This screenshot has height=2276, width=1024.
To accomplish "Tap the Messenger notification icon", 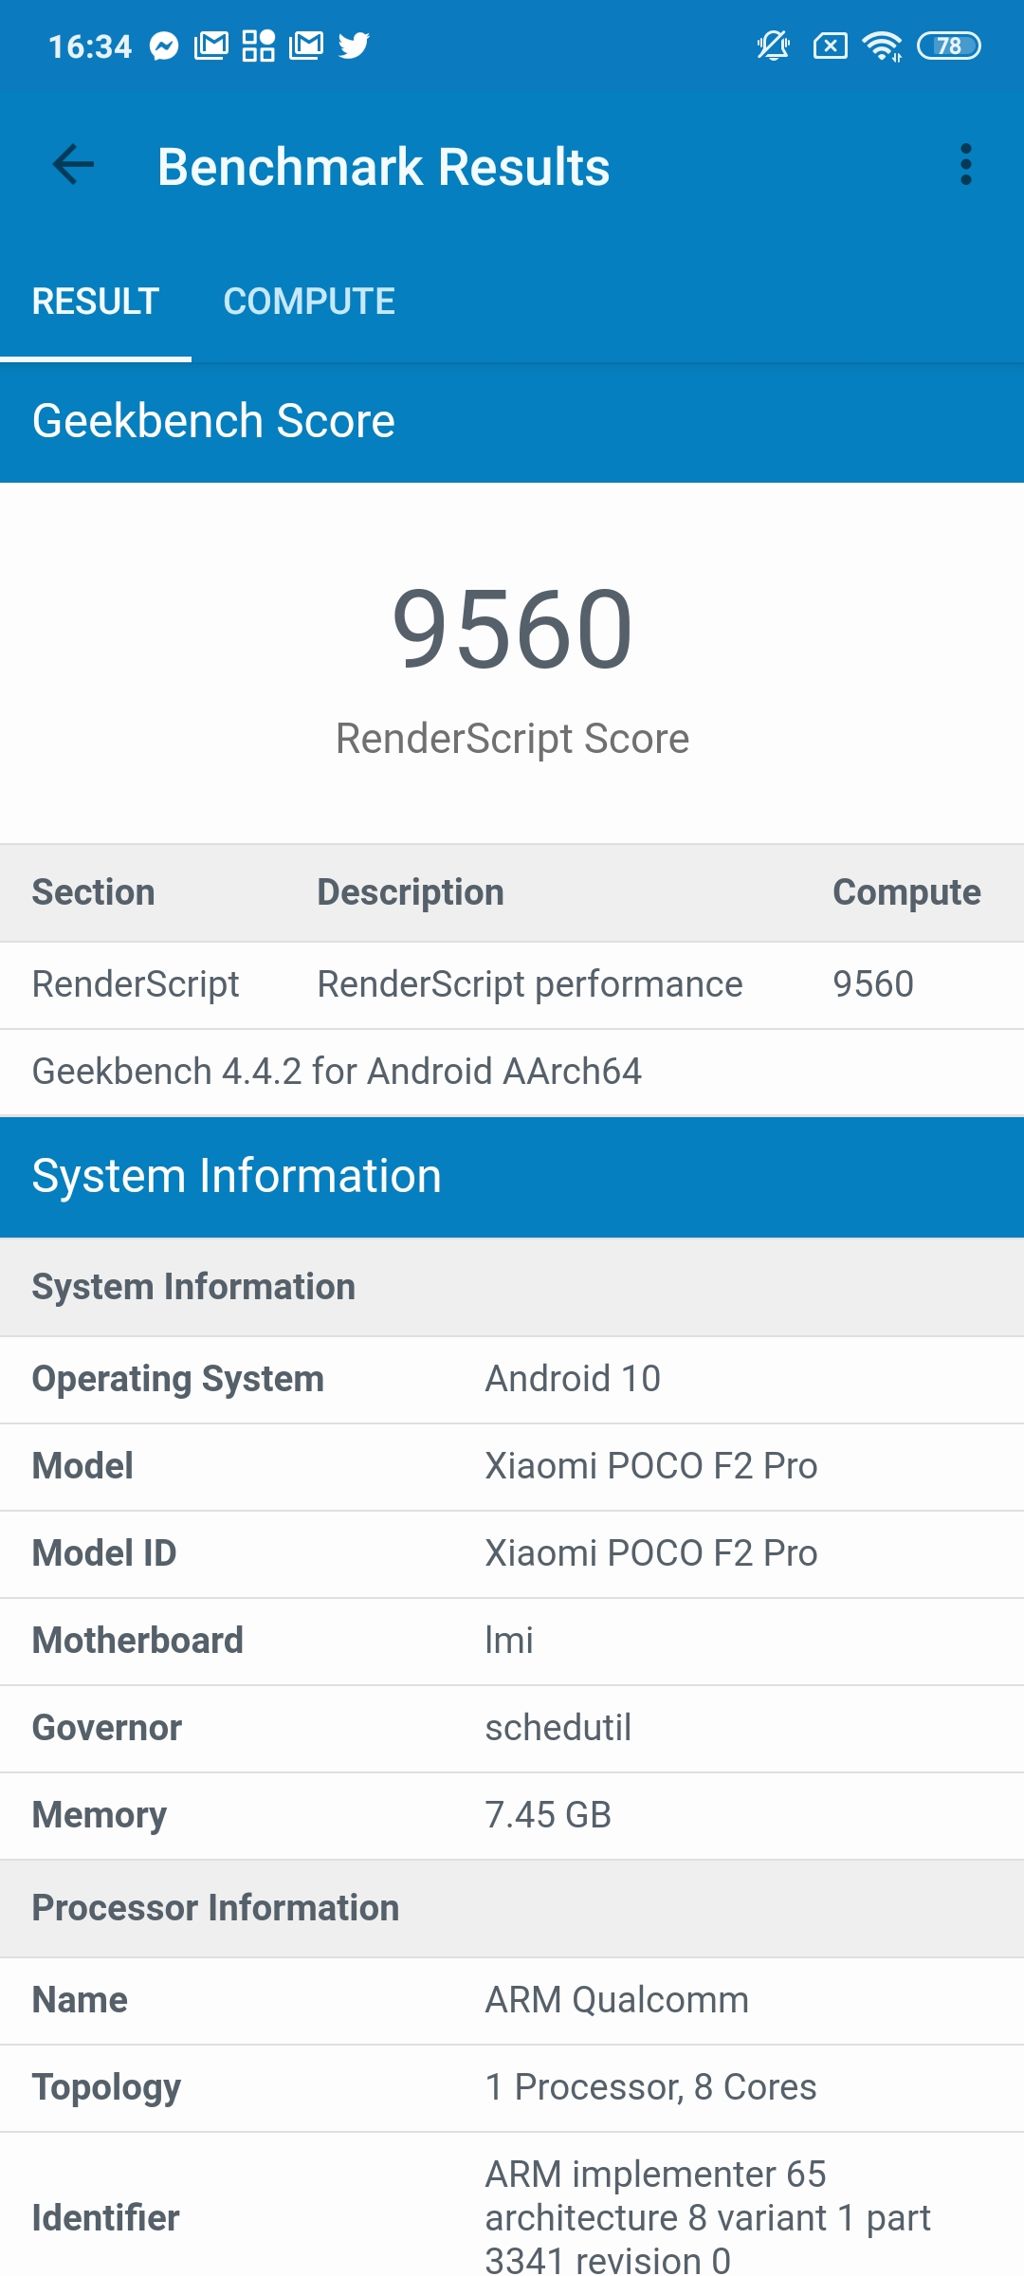I will click(164, 46).
